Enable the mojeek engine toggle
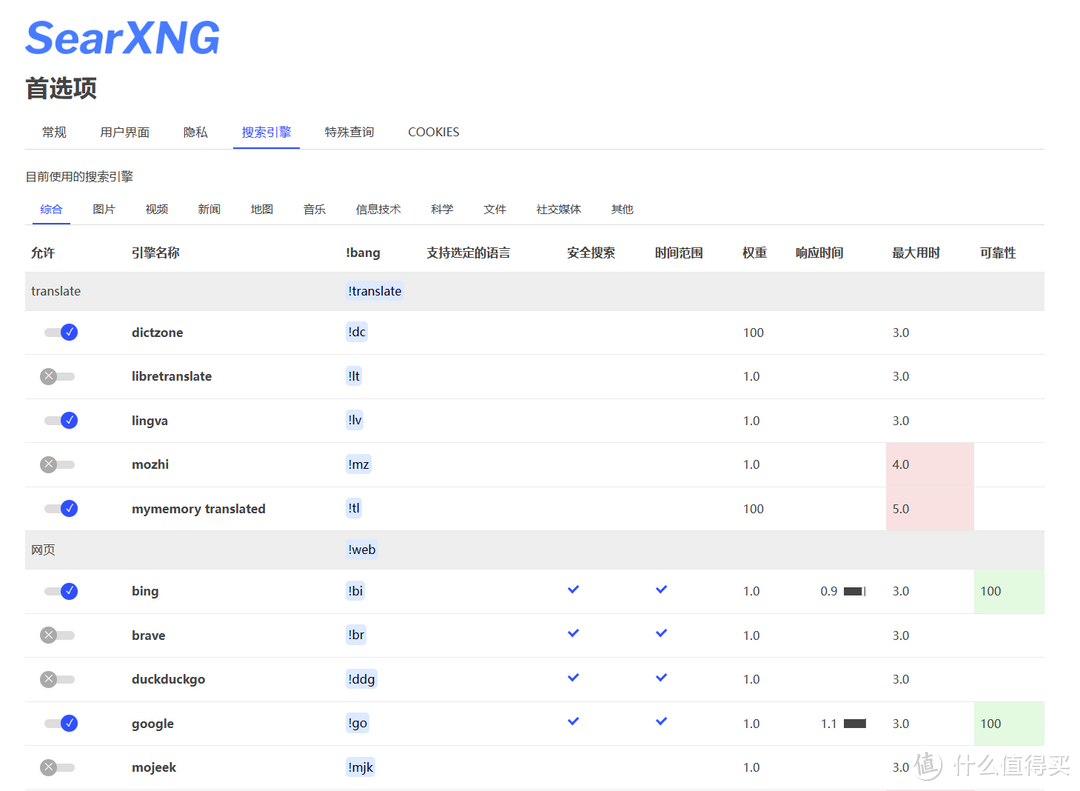Image resolution: width=1080 pixels, height=791 pixels. 58,768
